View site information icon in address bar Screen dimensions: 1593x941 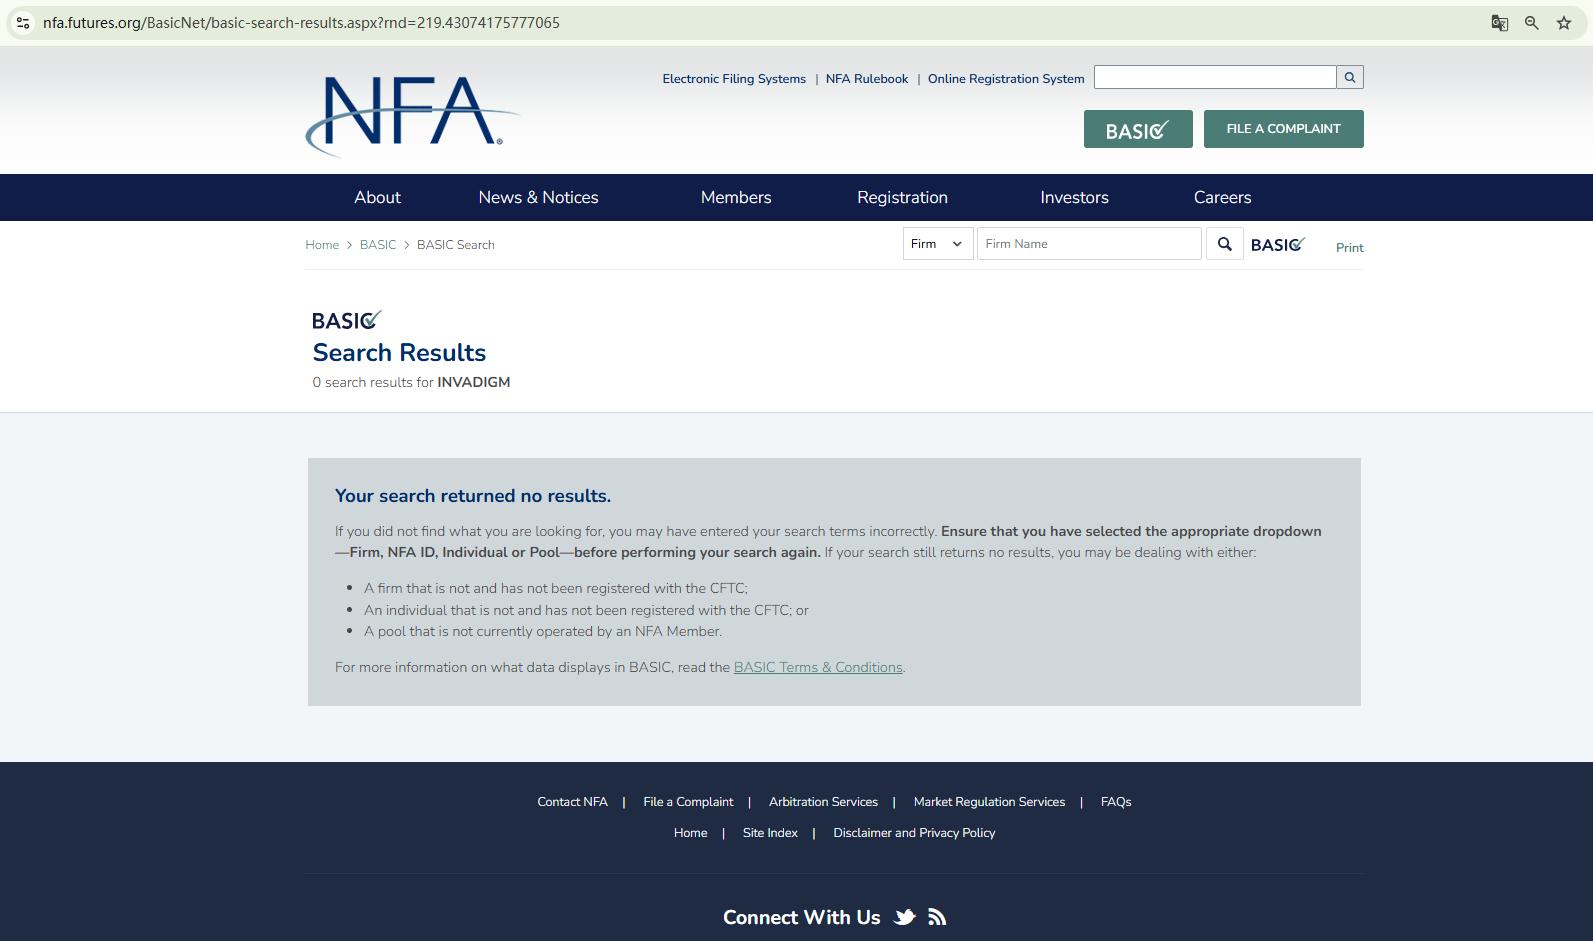click(x=23, y=23)
